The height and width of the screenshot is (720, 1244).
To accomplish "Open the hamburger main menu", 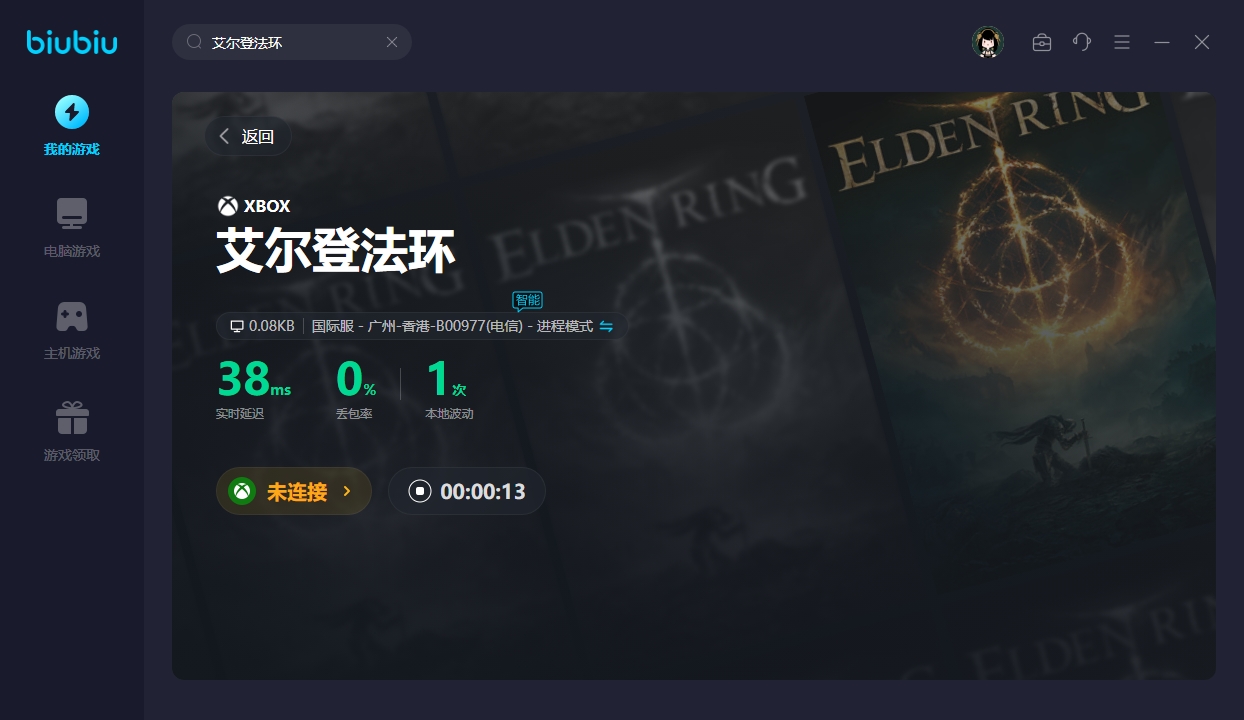I will tap(1122, 42).
